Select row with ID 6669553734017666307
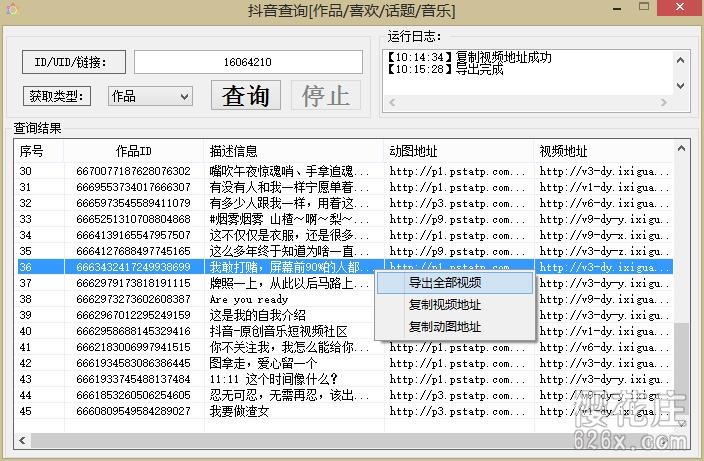The image size is (704, 461). 345,187
